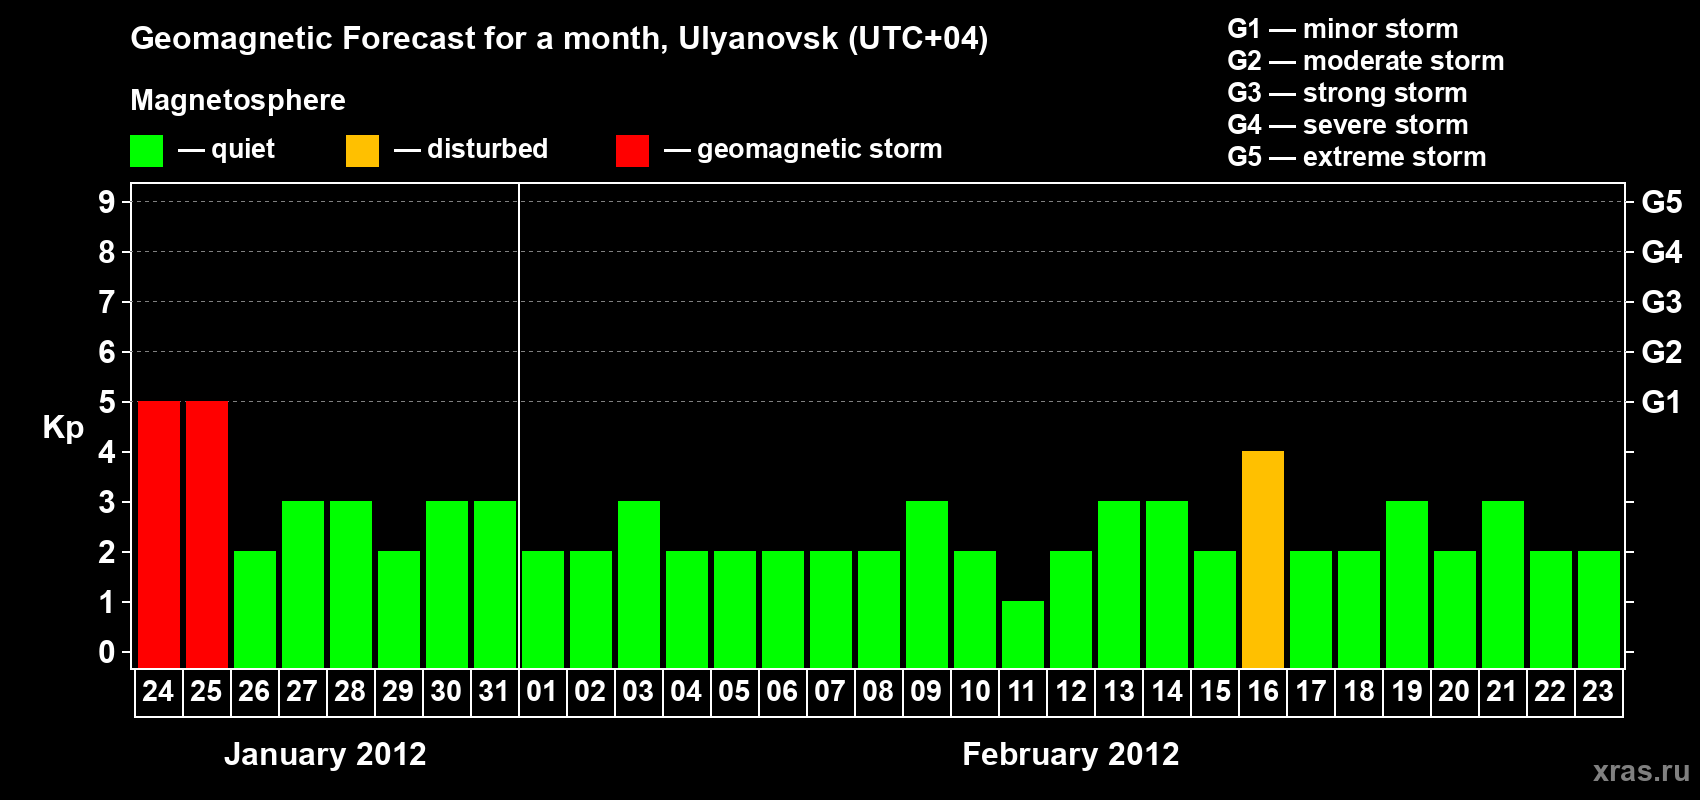The width and height of the screenshot is (1700, 800).
Task: Click the 'geomagnetic storm' legend label
Action: pyautogui.click(x=819, y=149)
